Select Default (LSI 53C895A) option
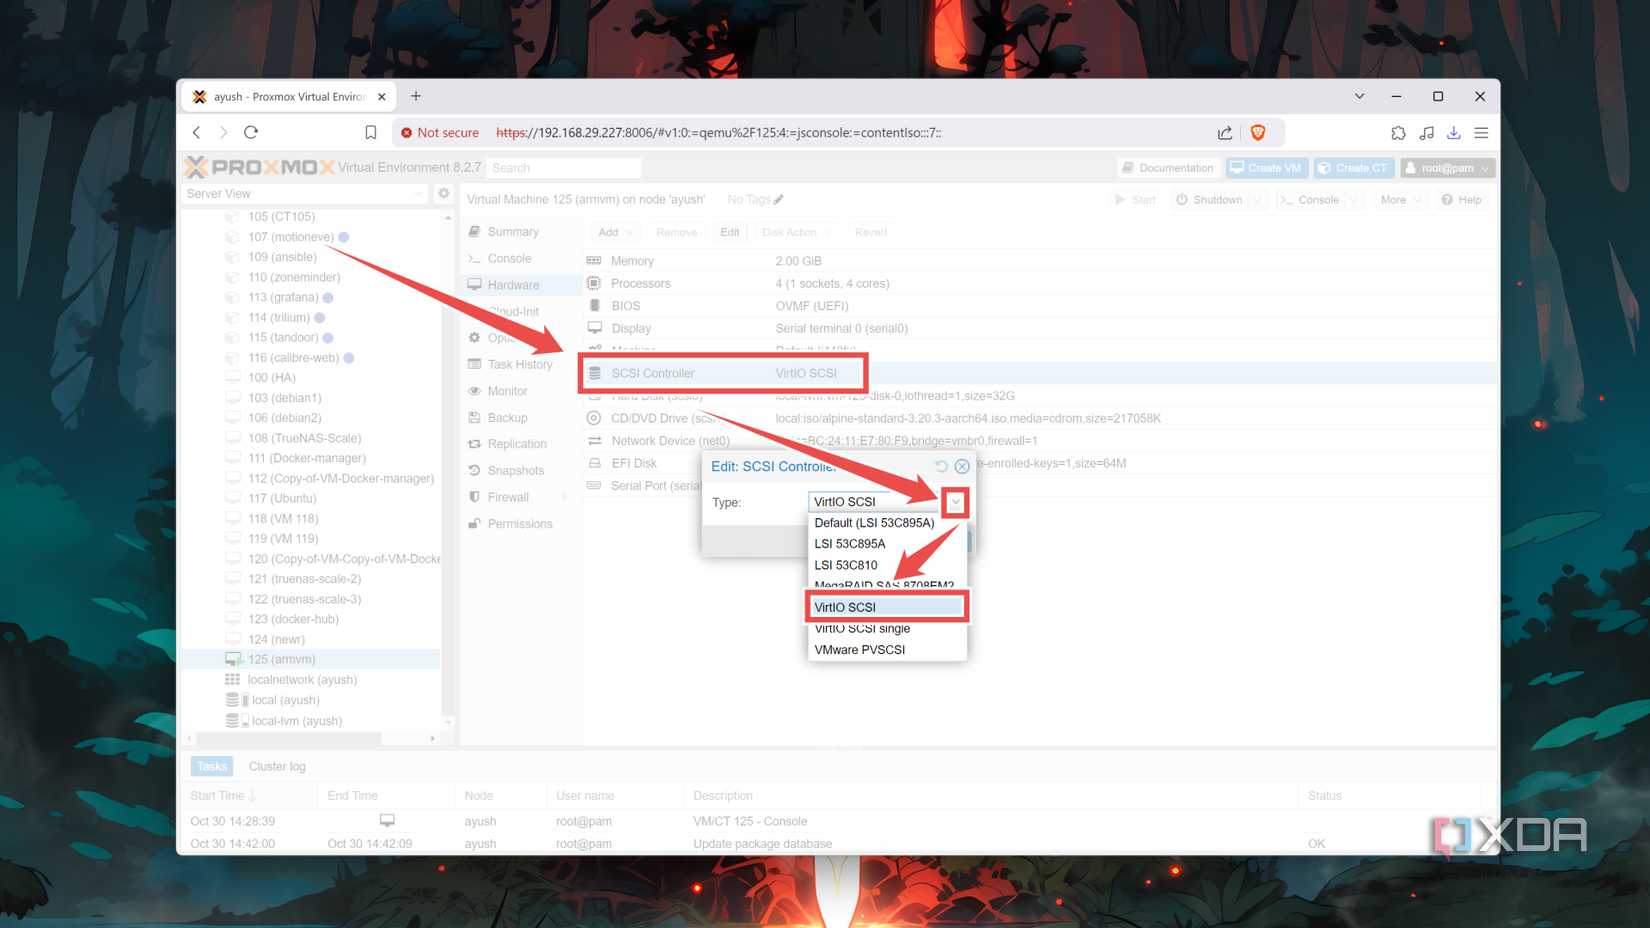This screenshot has height=928, width=1650. coord(887,522)
